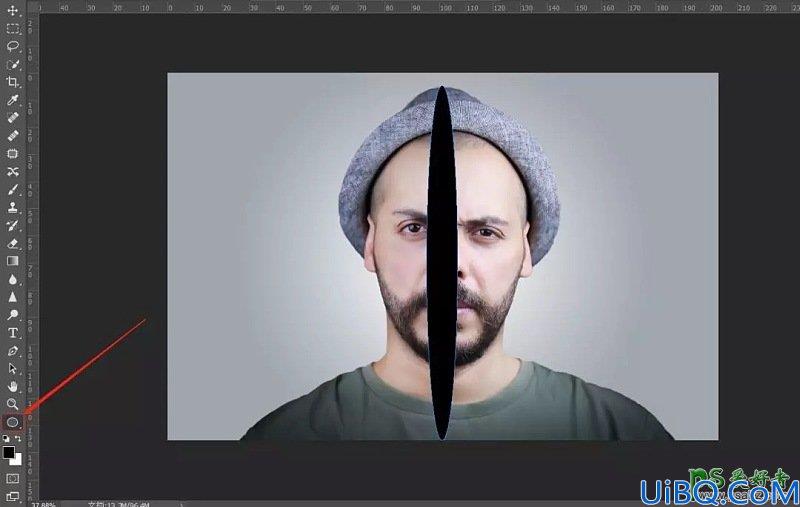Click the horizontal ruler at top
This screenshot has width=800, height=507.
point(419,7)
